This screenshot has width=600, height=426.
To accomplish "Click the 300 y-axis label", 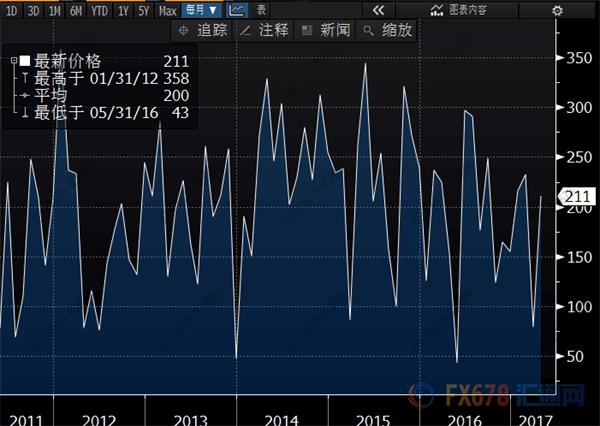I will [x=579, y=108].
